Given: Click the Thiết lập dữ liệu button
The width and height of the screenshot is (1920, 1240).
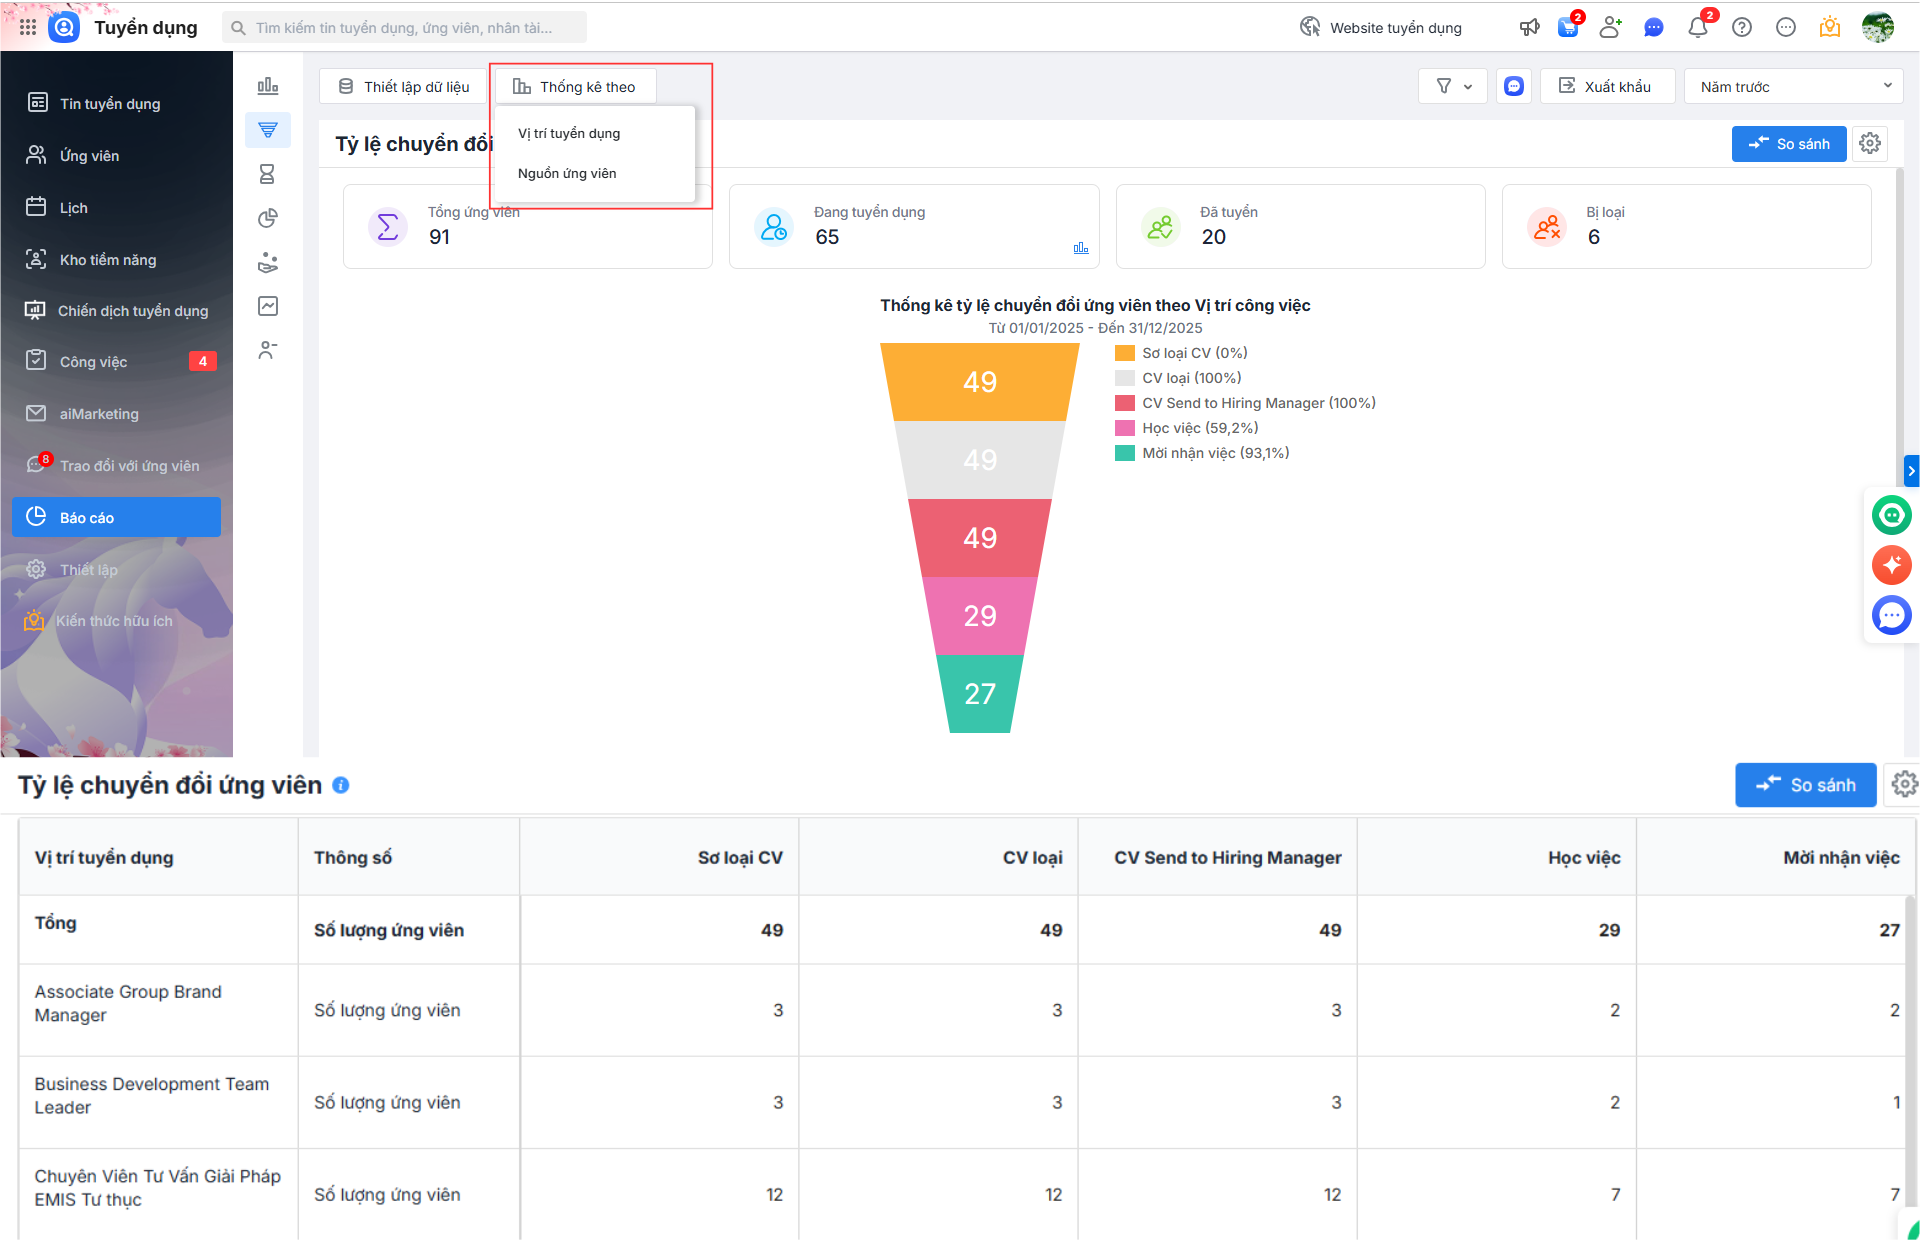Looking at the screenshot, I should (x=404, y=87).
